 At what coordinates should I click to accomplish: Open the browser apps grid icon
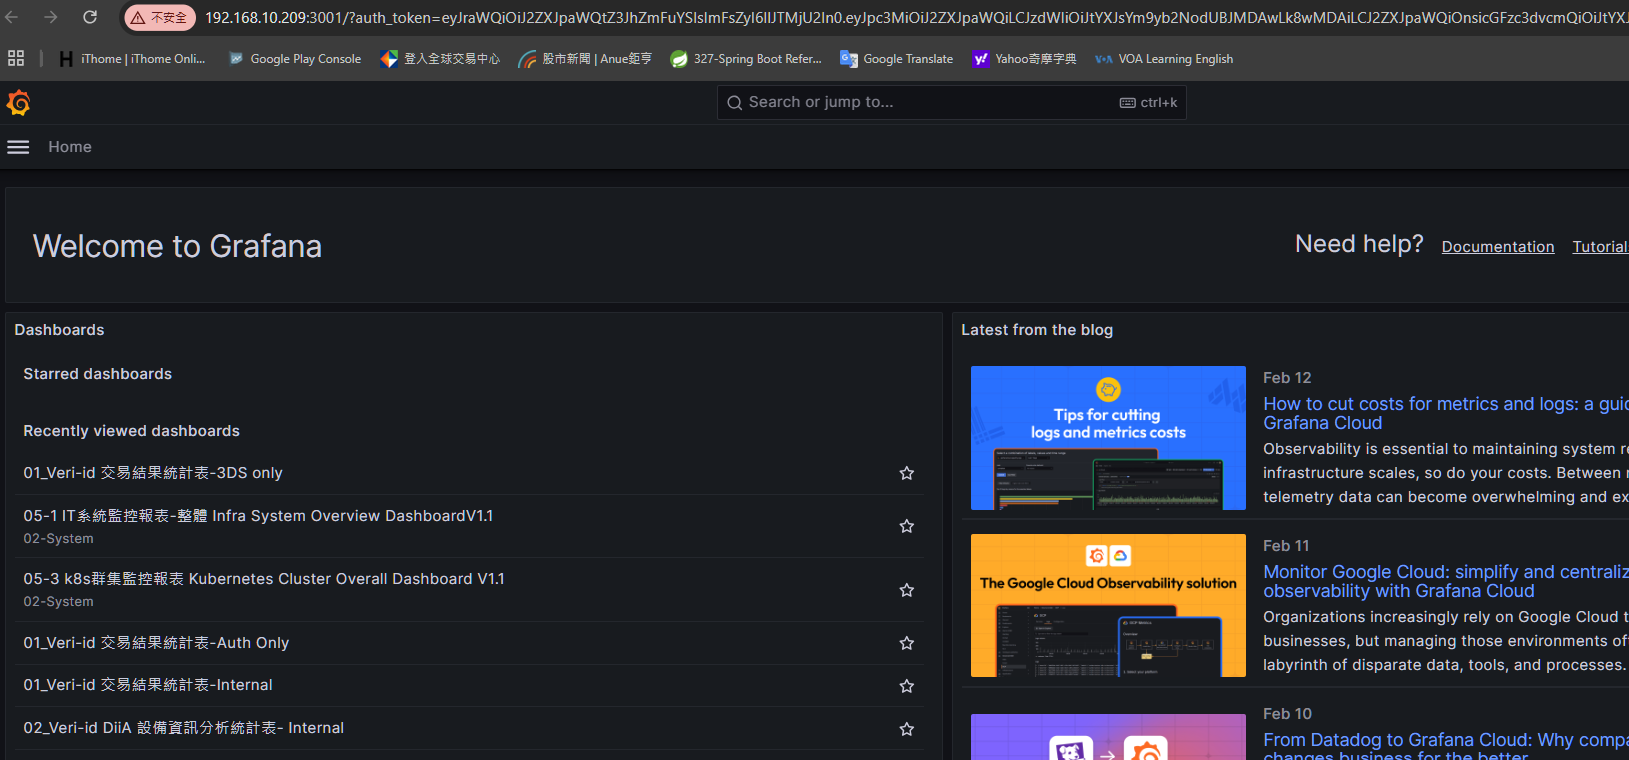pyautogui.click(x=16, y=59)
